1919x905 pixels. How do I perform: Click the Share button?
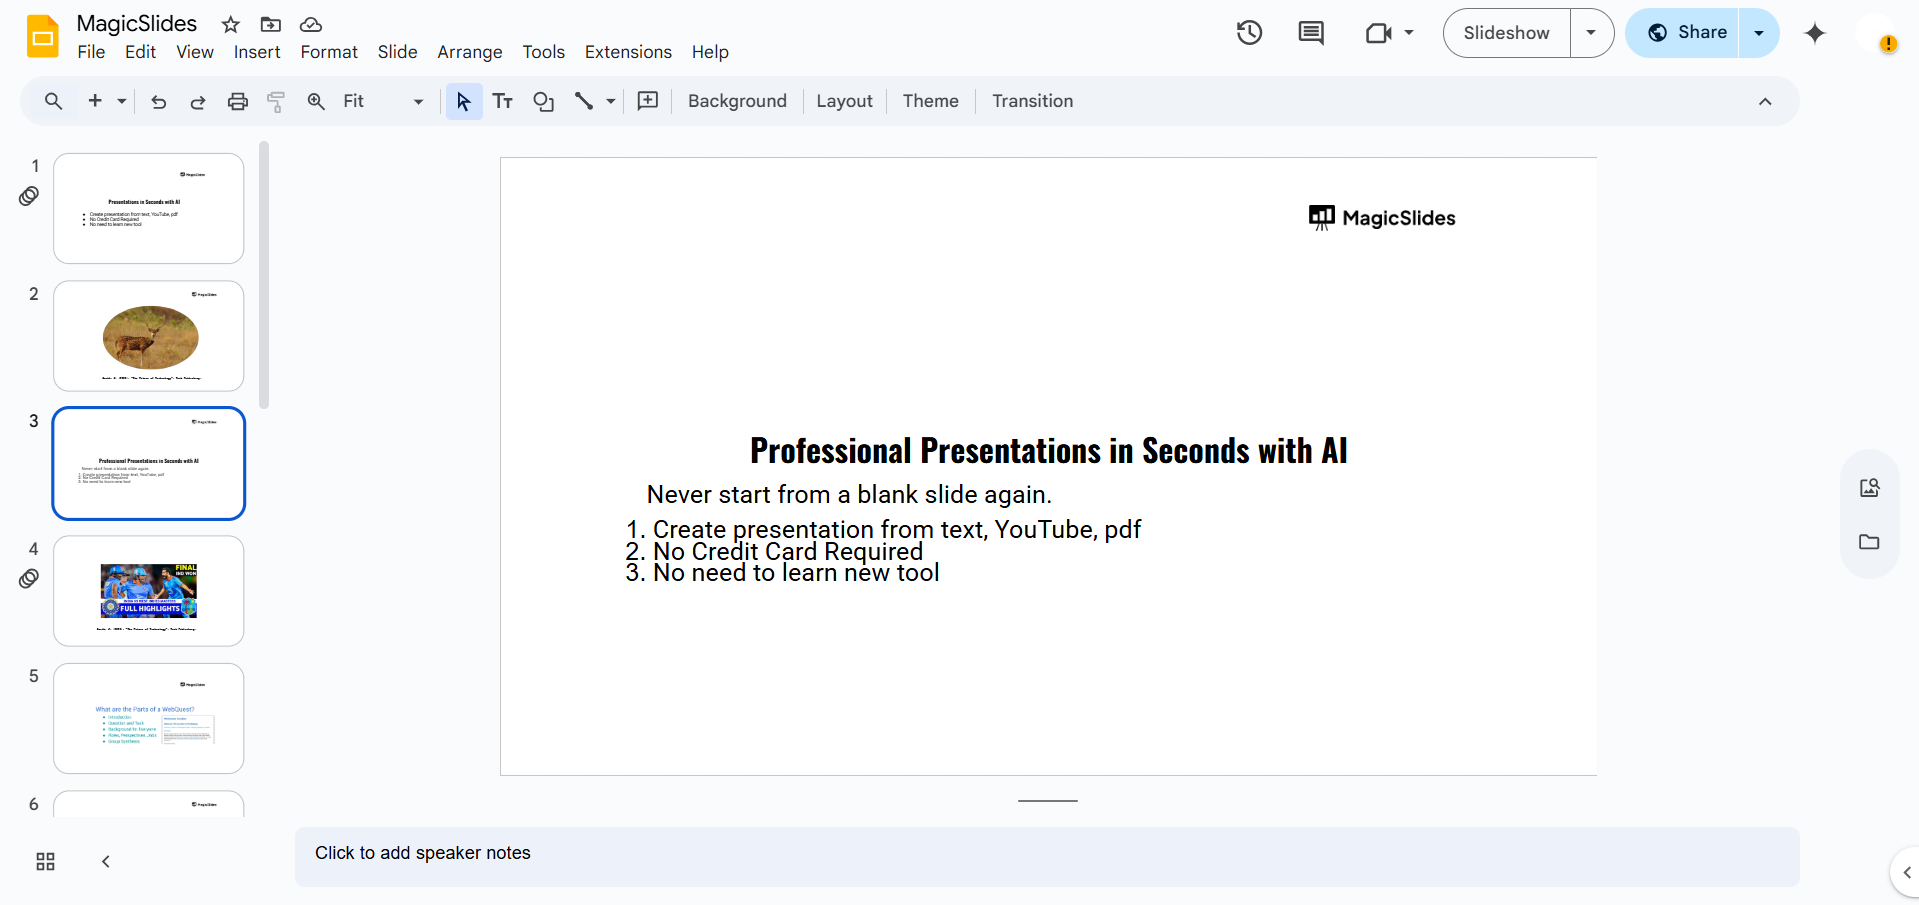tap(1684, 33)
